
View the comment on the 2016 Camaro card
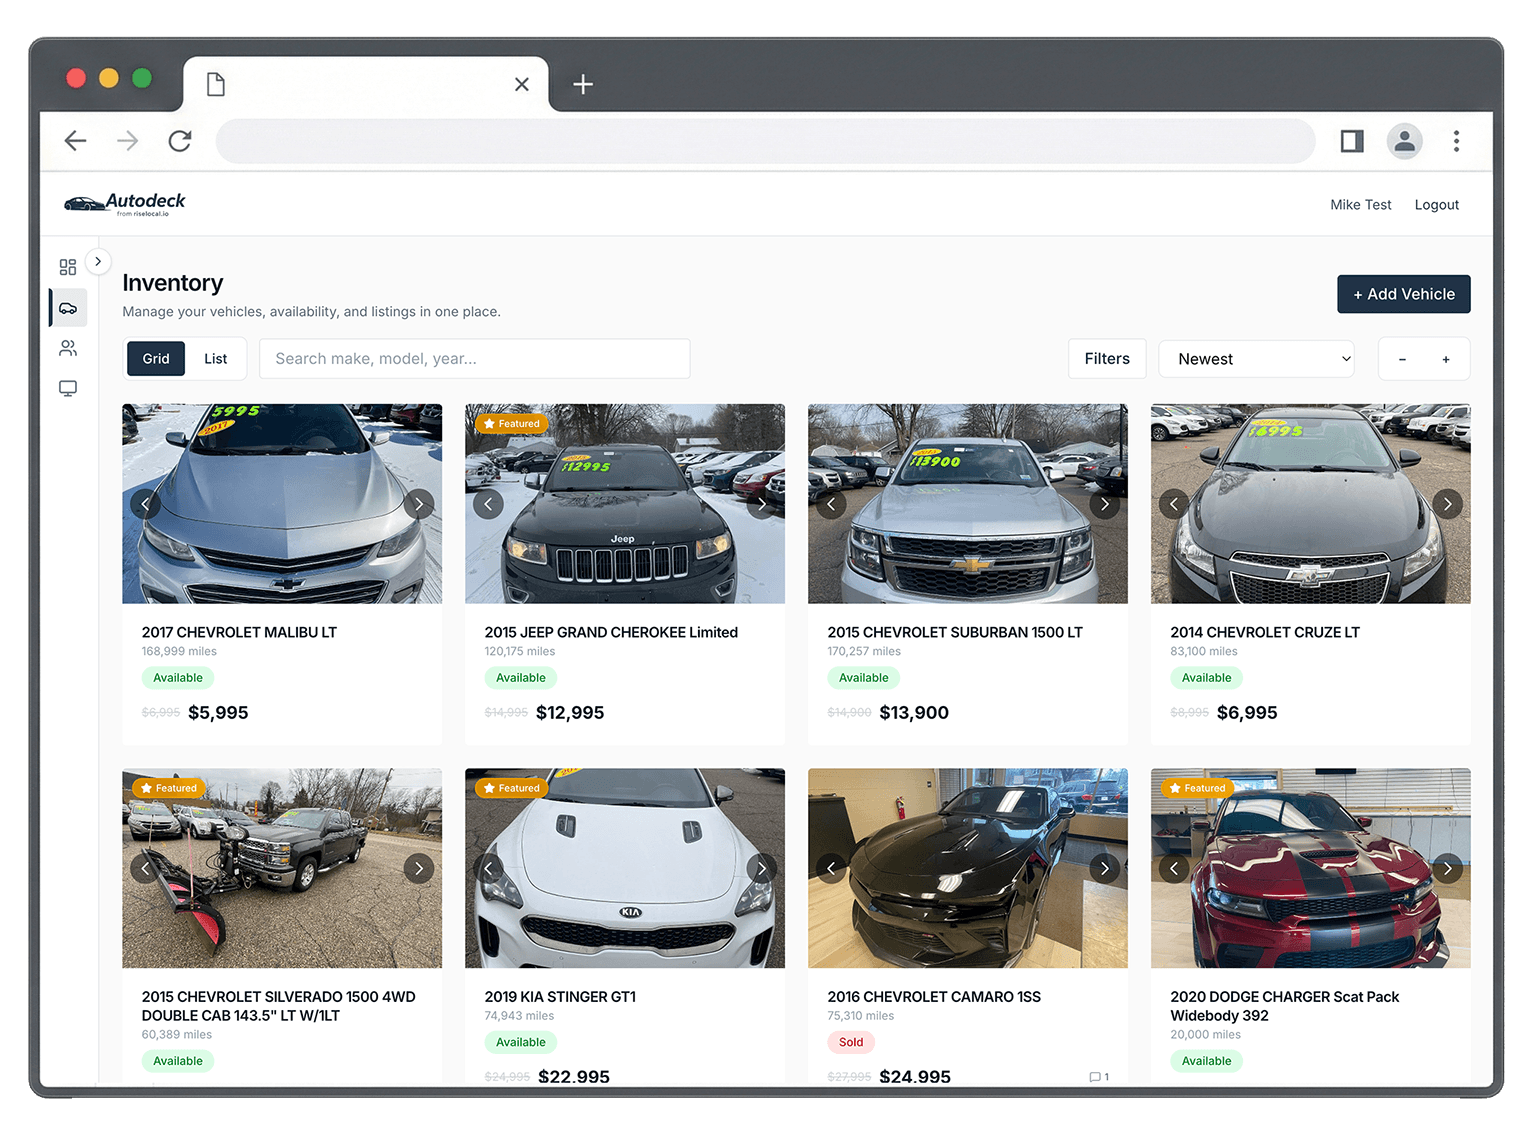pyautogui.click(x=1098, y=1077)
